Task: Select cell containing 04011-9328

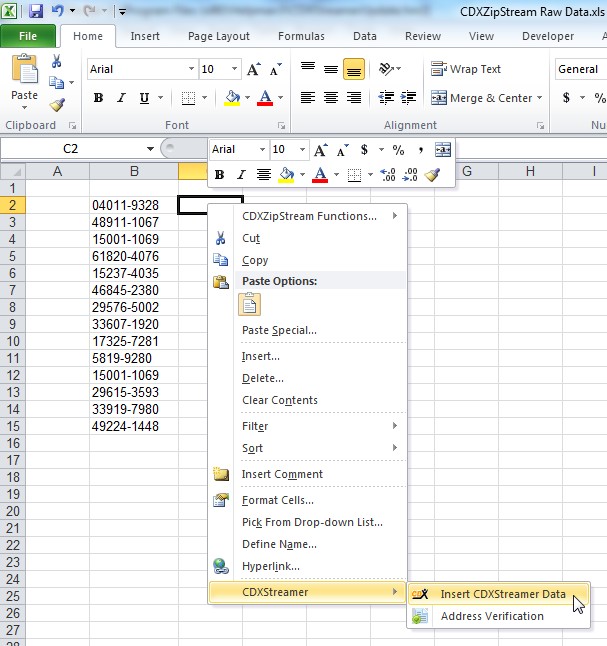Action: pos(134,205)
